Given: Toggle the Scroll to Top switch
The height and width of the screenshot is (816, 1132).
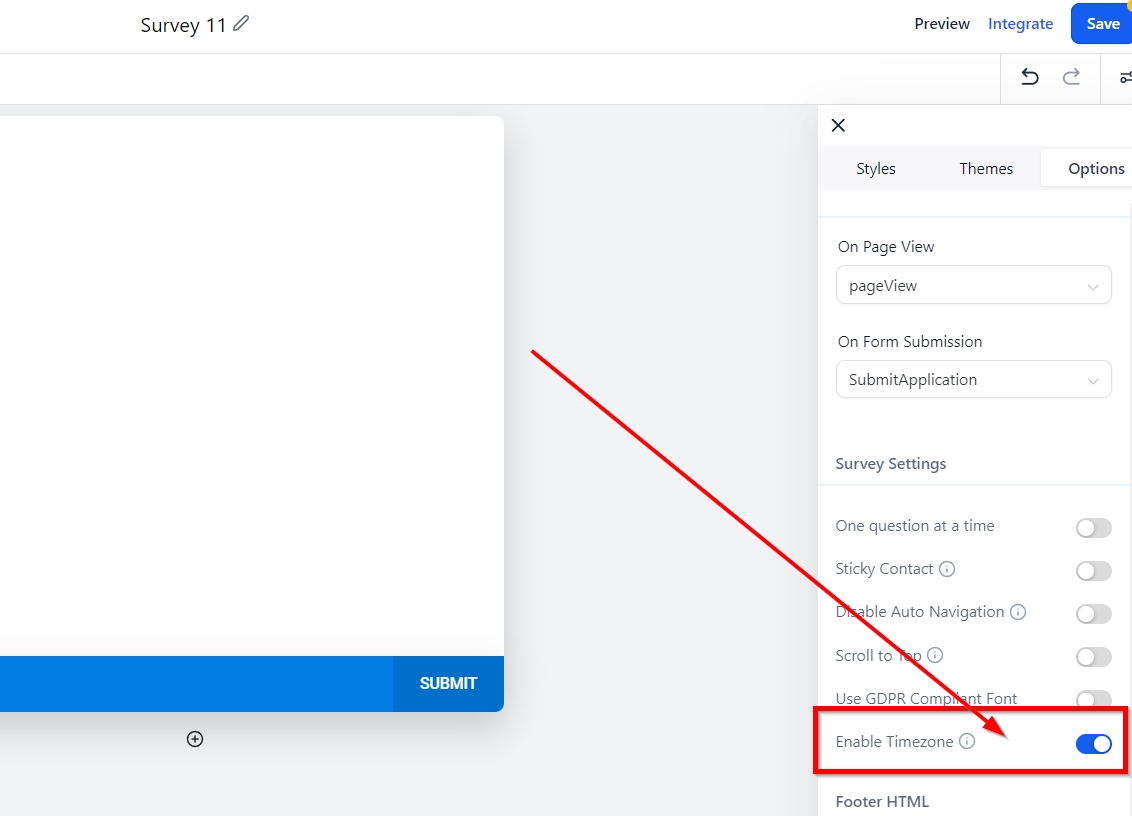Looking at the screenshot, I should (x=1093, y=657).
